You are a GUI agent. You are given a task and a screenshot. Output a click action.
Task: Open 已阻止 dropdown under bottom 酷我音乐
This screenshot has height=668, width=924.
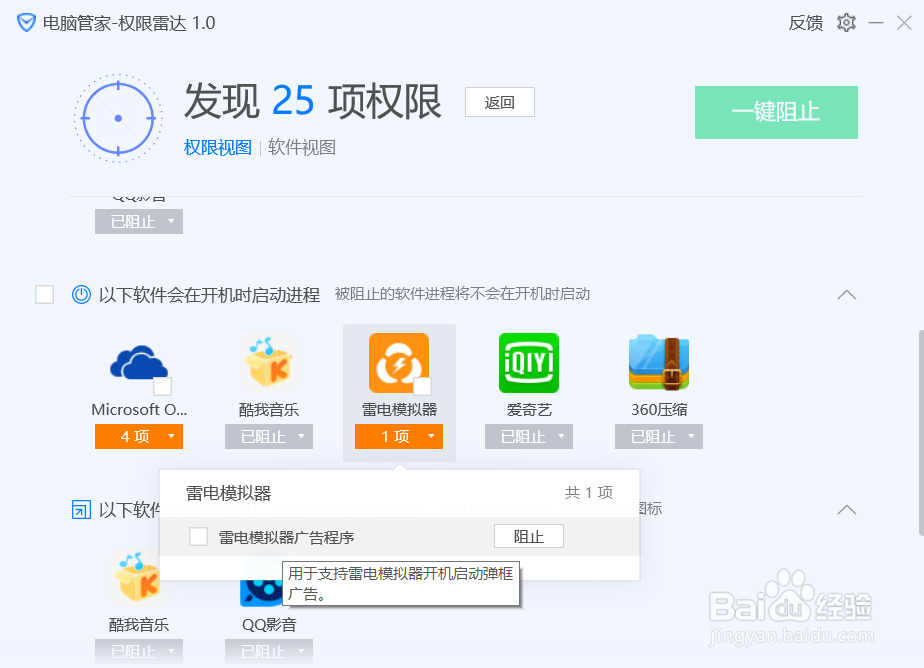(139, 651)
